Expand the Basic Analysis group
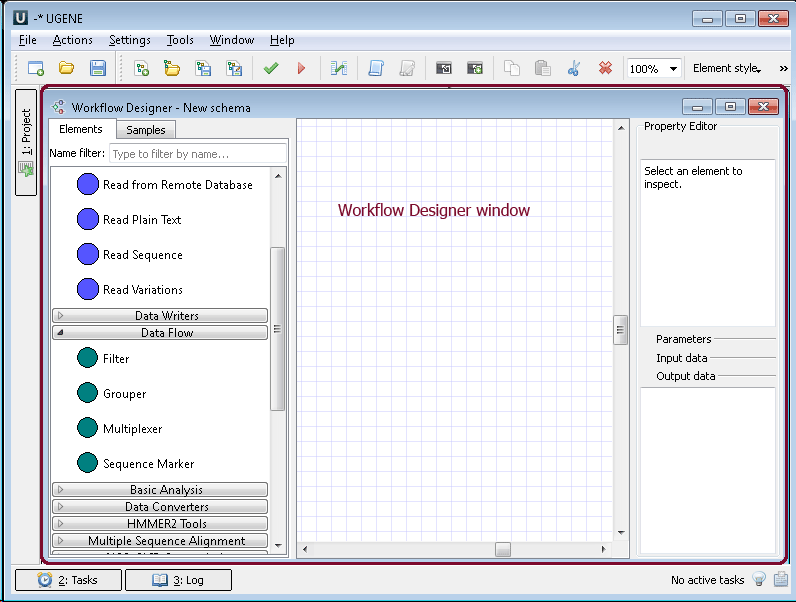 click(x=160, y=489)
